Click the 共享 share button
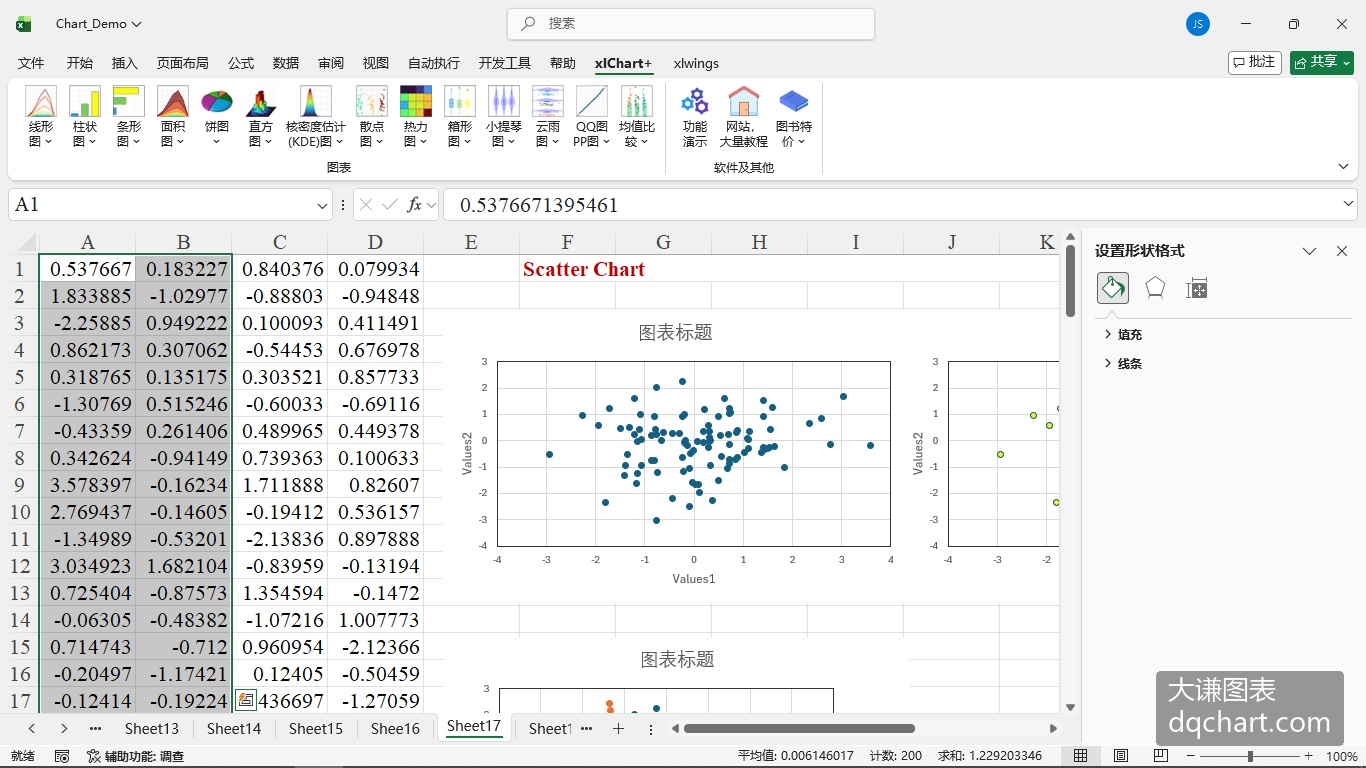 (x=1321, y=62)
